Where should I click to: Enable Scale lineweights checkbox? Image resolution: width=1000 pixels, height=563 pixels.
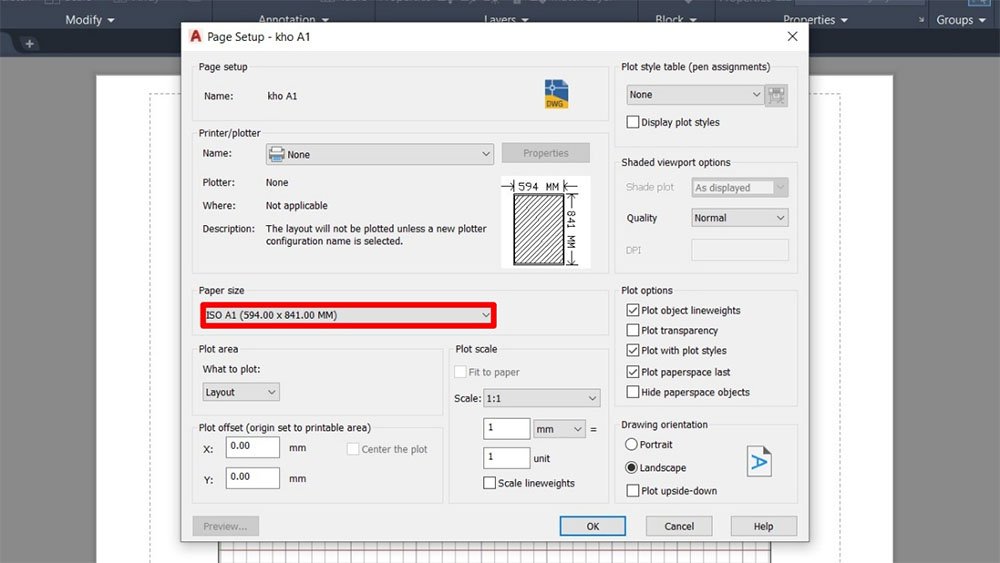pyautogui.click(x=489, y=483)
